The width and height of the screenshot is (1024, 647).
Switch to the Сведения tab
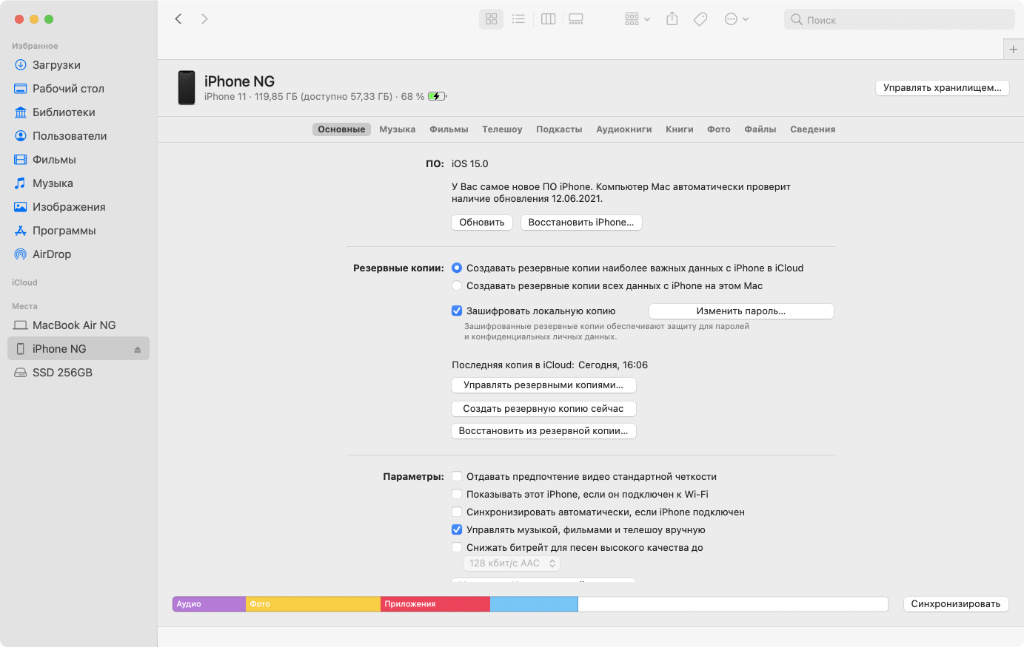point(812,129)
